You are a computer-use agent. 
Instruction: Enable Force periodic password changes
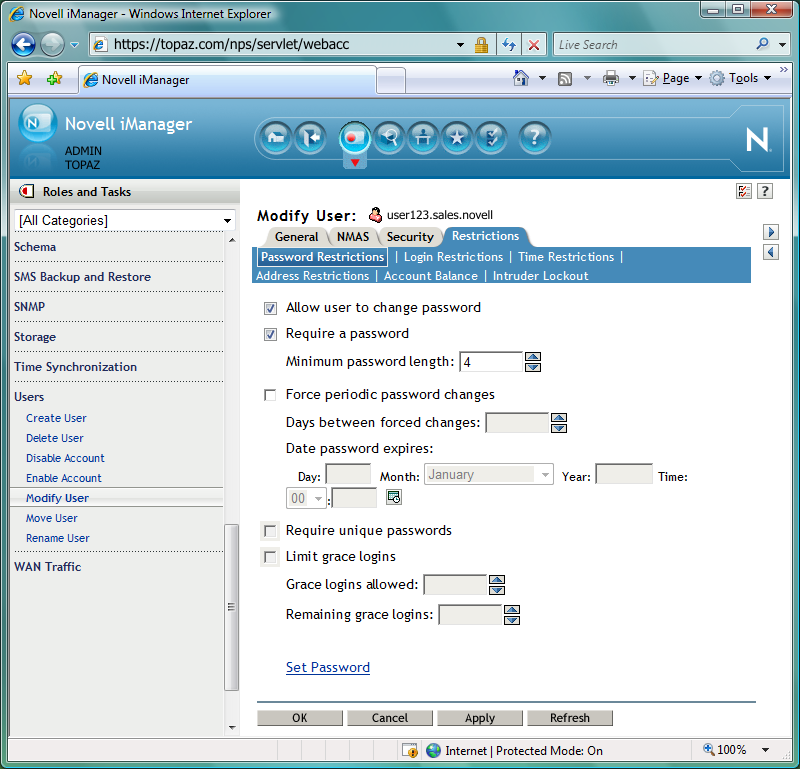[x=270, y=395]
